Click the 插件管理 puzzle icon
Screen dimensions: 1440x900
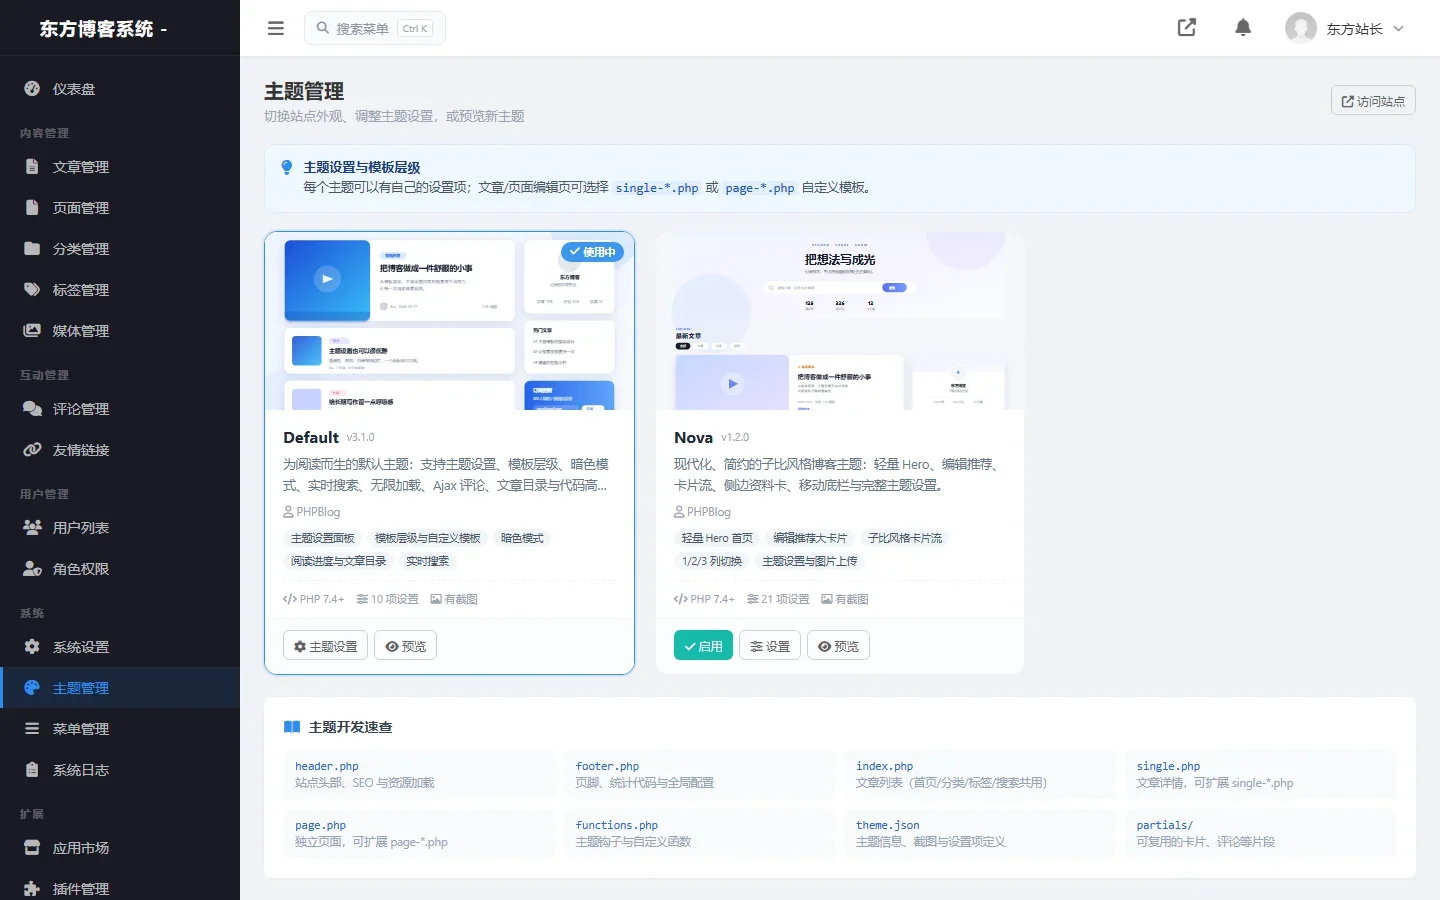(32, 889)
